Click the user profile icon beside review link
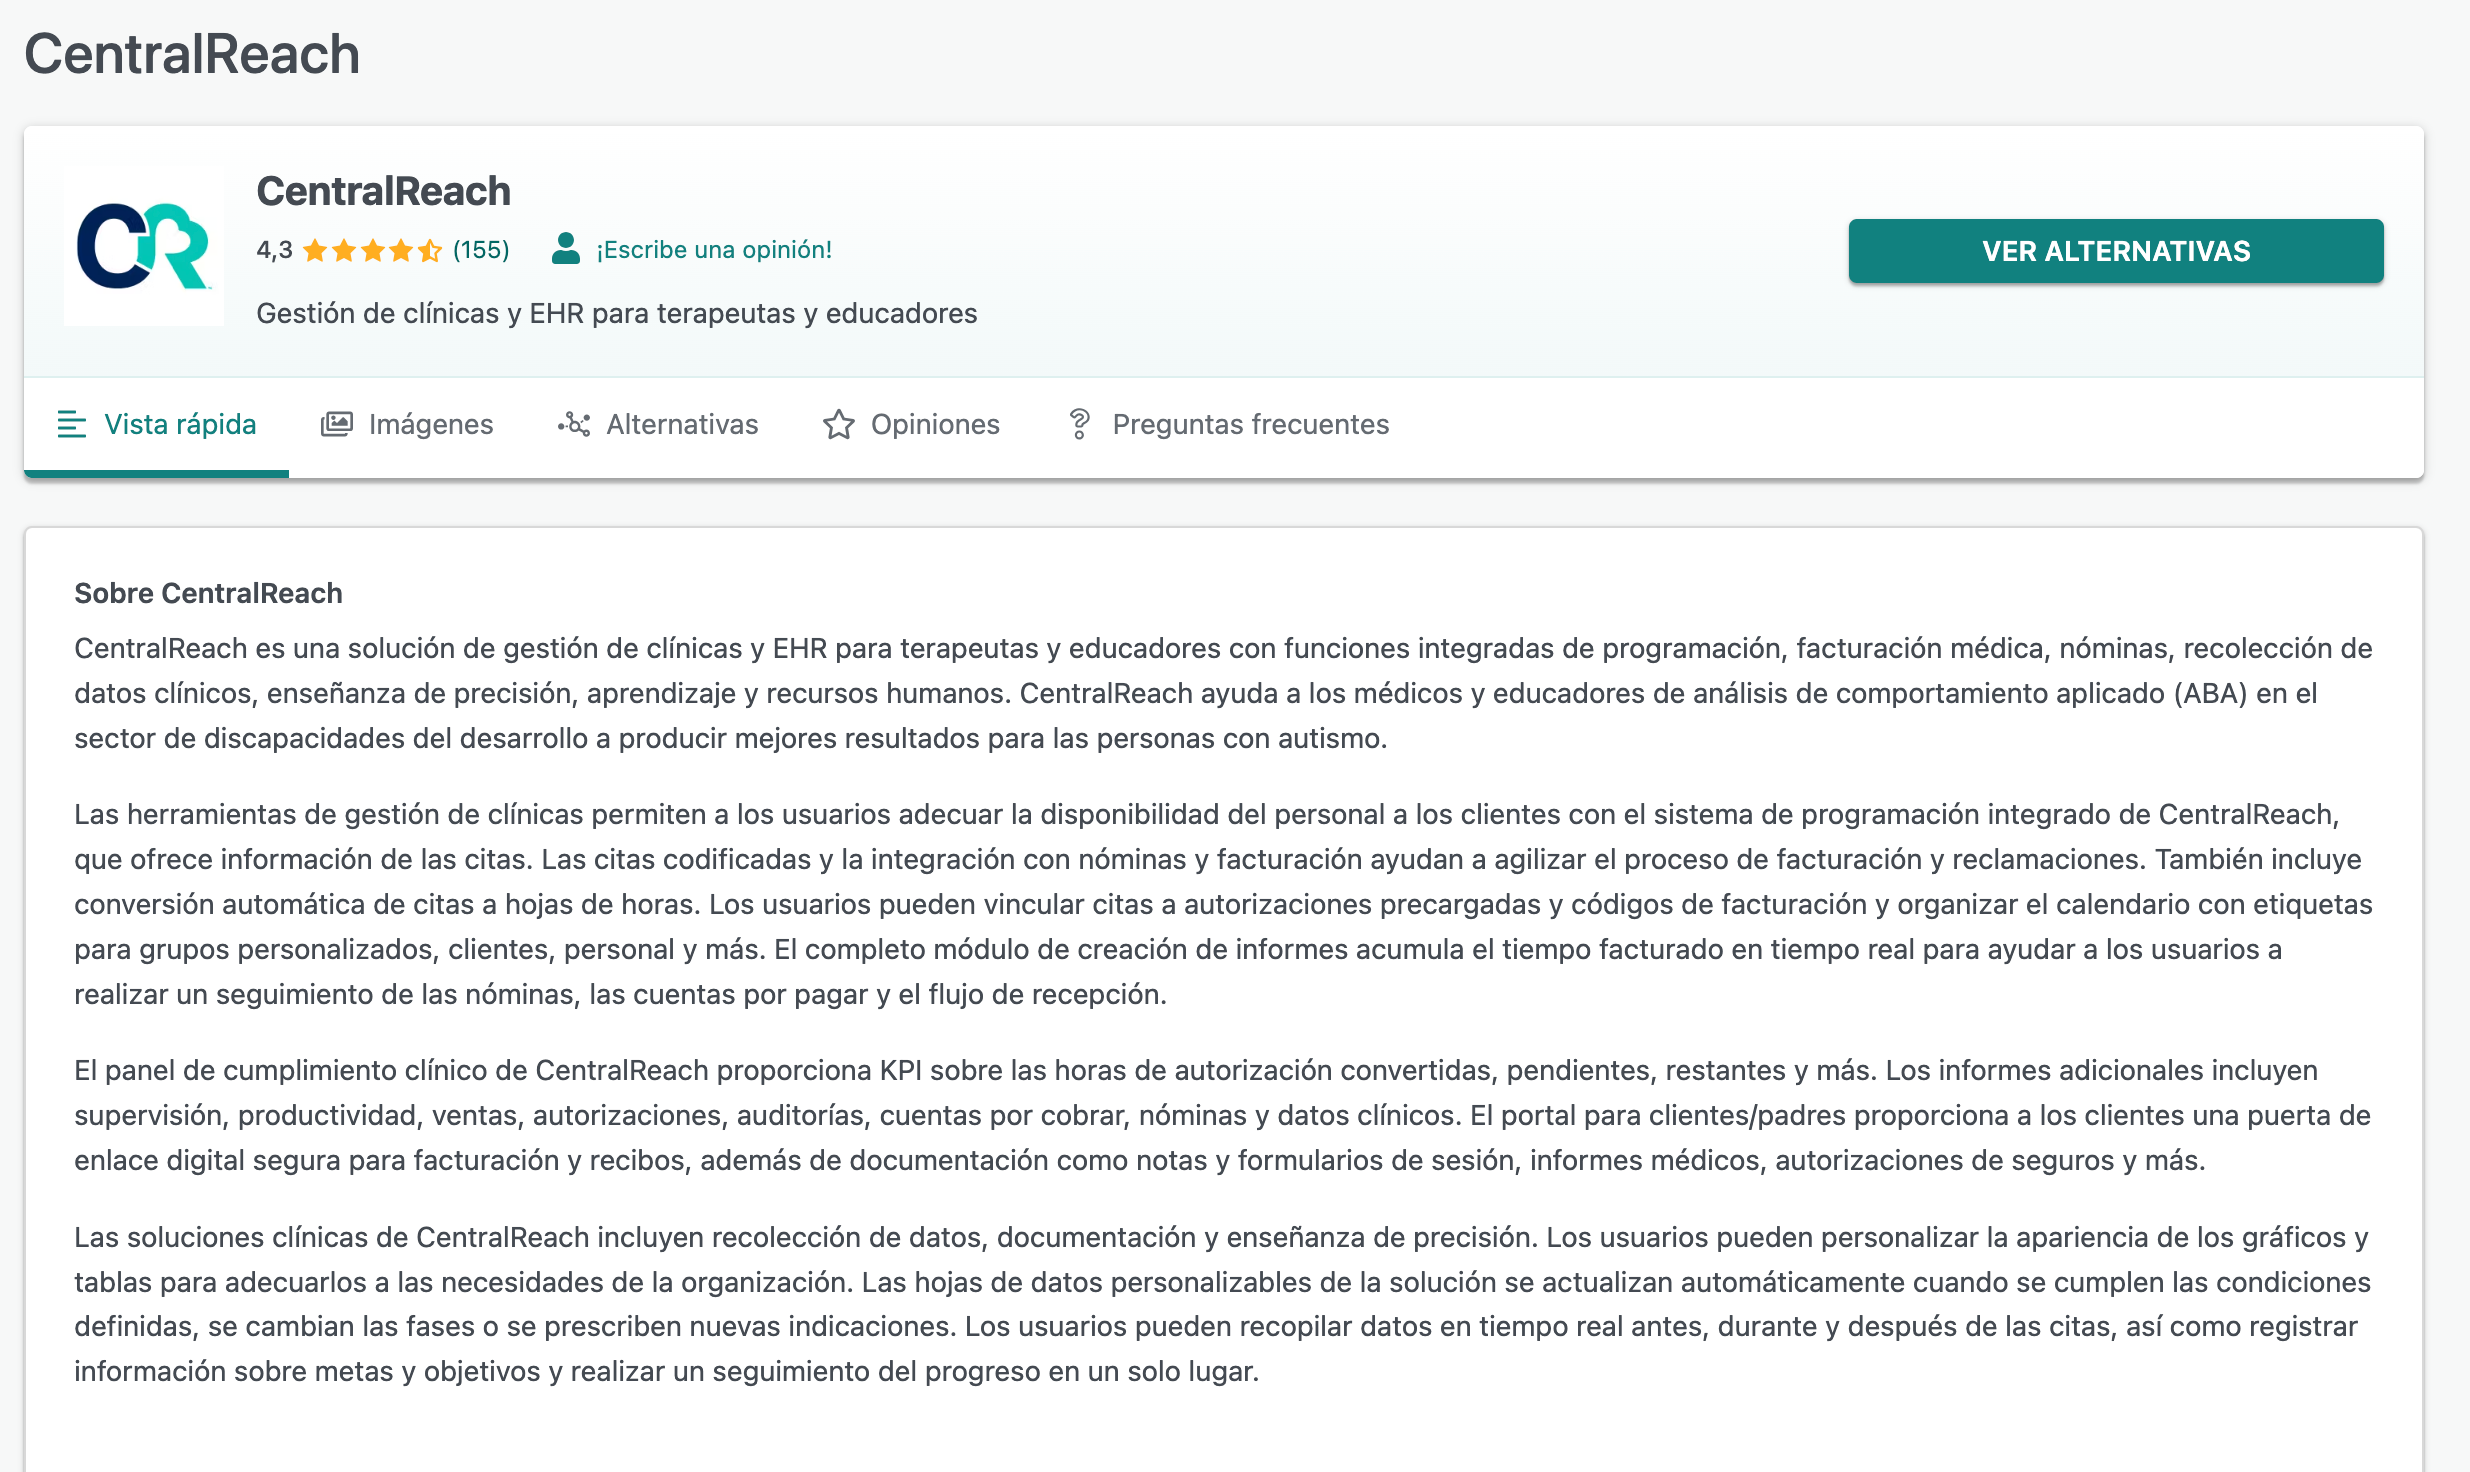The image size is (2470, 1472). pyautogui.click(x=566, y=249)
